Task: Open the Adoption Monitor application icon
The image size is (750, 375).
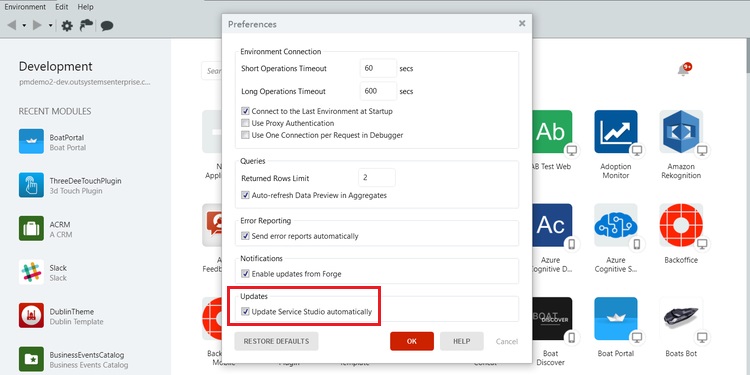Action: tap(616, 132)
